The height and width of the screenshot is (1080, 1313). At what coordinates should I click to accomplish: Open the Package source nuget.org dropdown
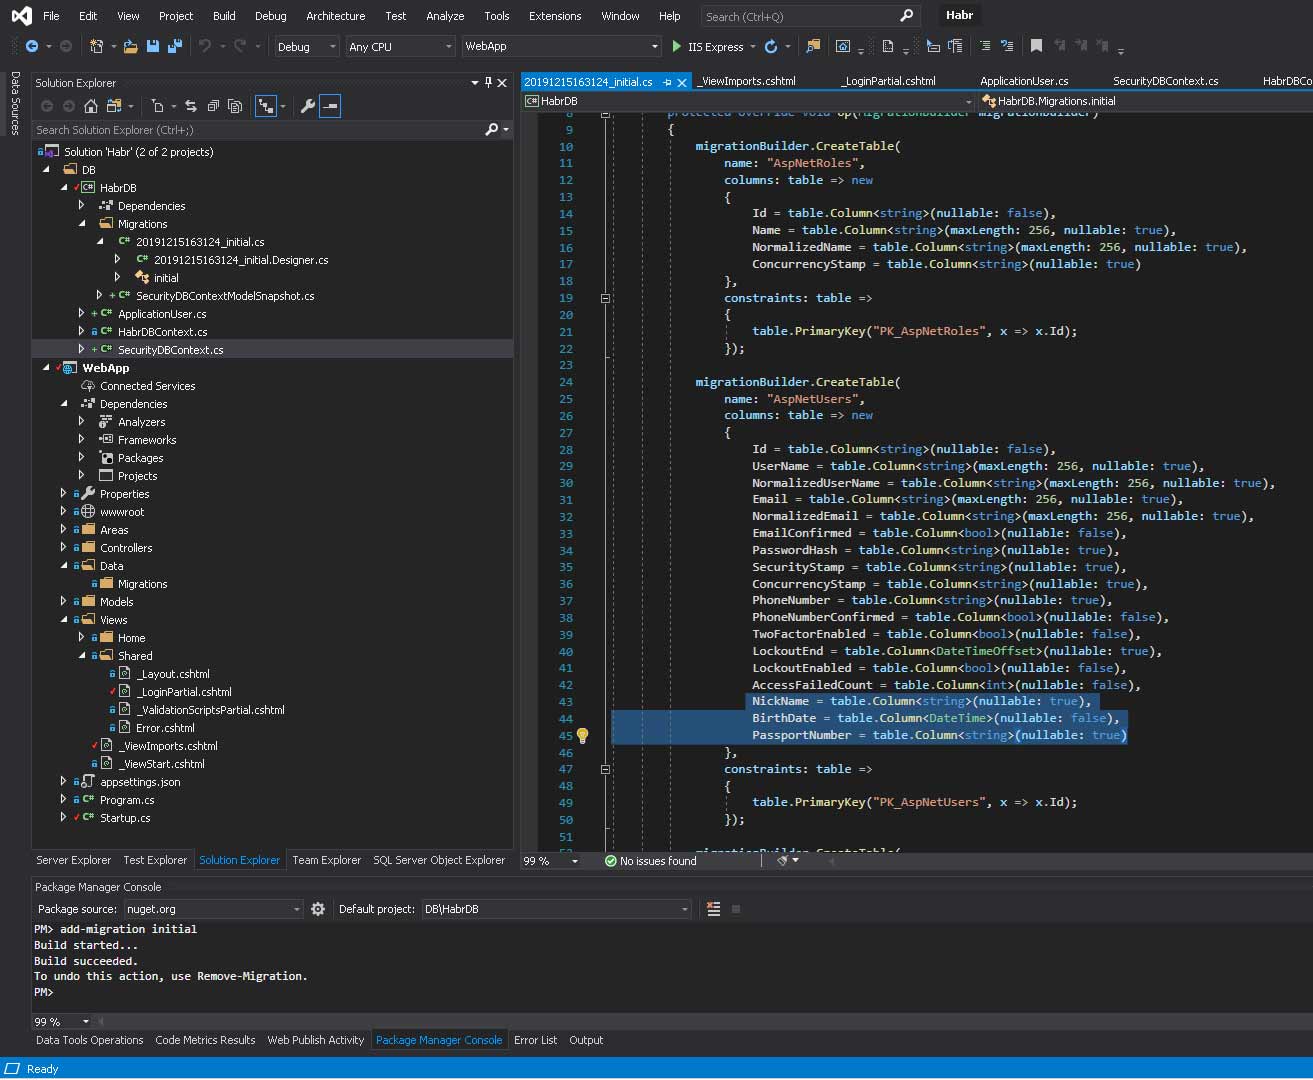212,909
